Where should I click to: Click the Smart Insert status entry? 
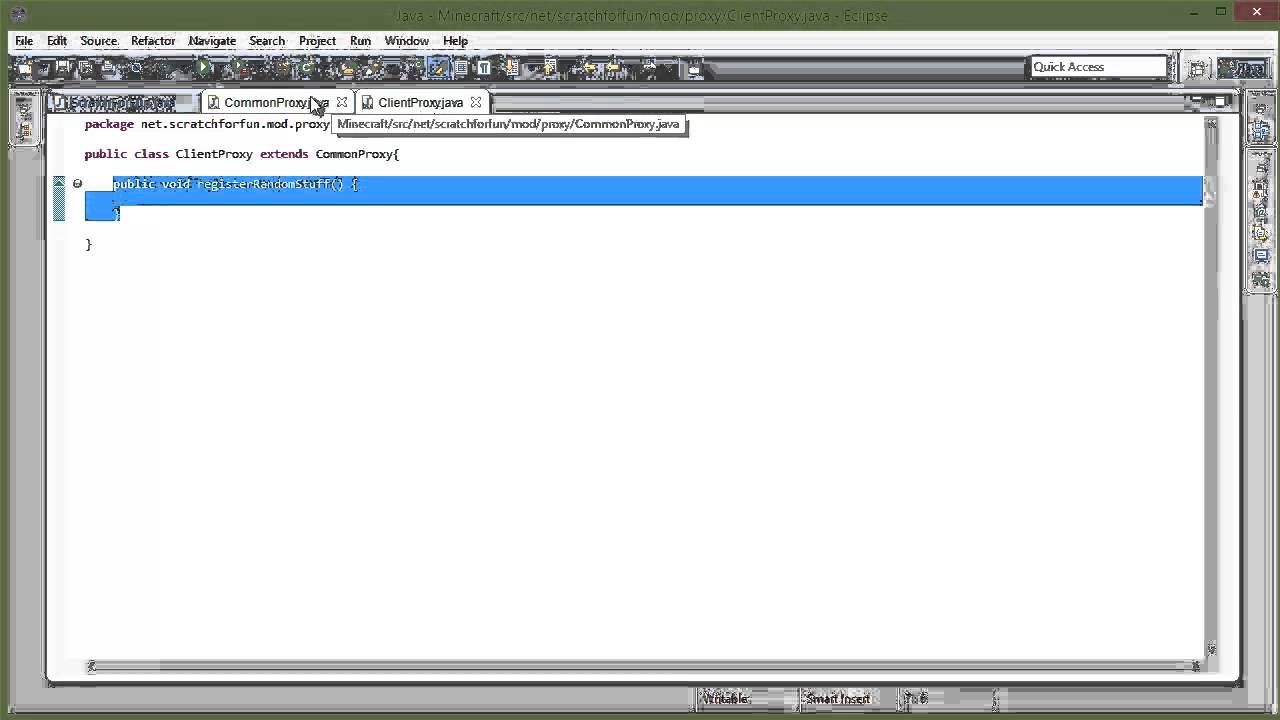tap(838, 698)
